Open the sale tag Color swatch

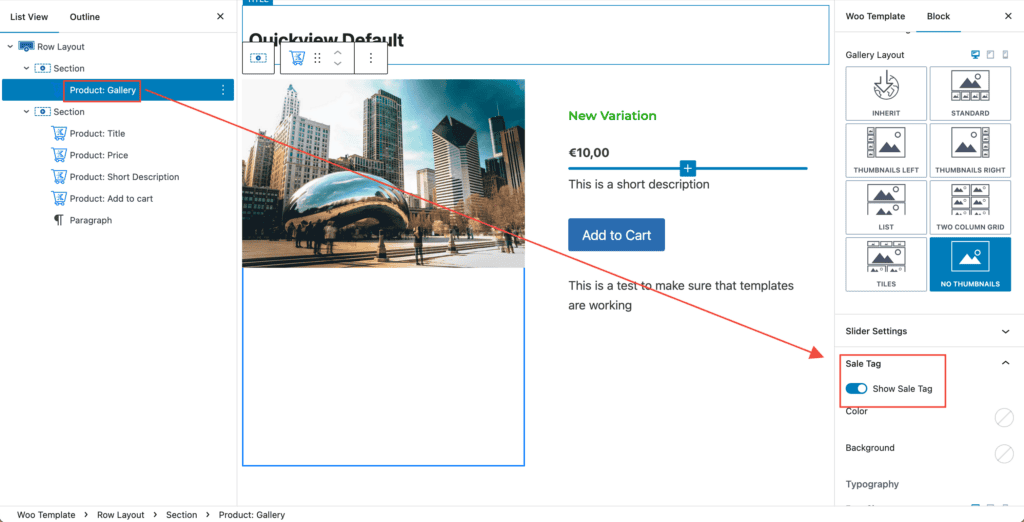[1004, 418]
